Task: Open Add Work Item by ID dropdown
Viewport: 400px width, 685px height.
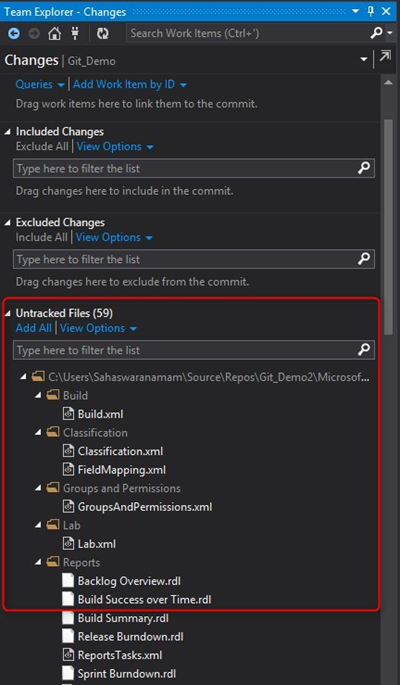Action: coord(130,85)
